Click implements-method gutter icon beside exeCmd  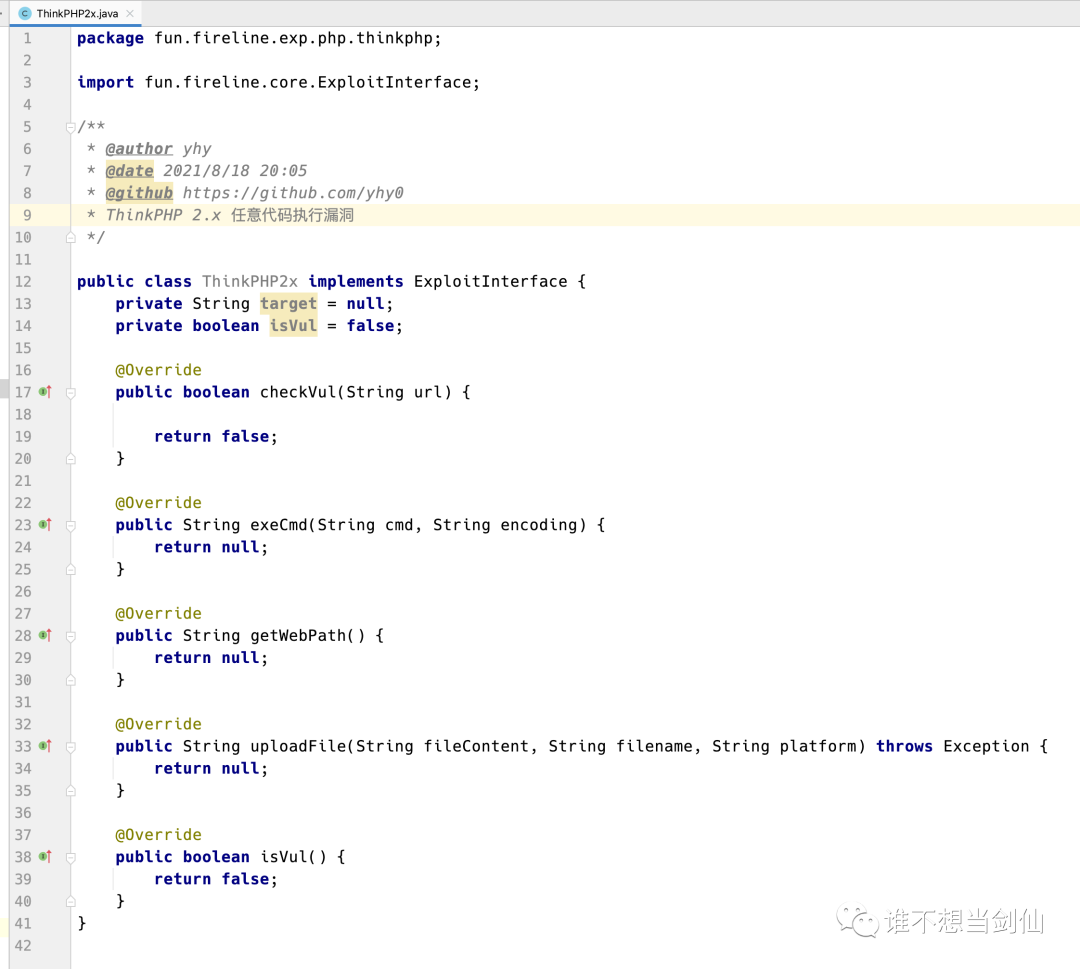pyautogui.click(x=45, y=525)
